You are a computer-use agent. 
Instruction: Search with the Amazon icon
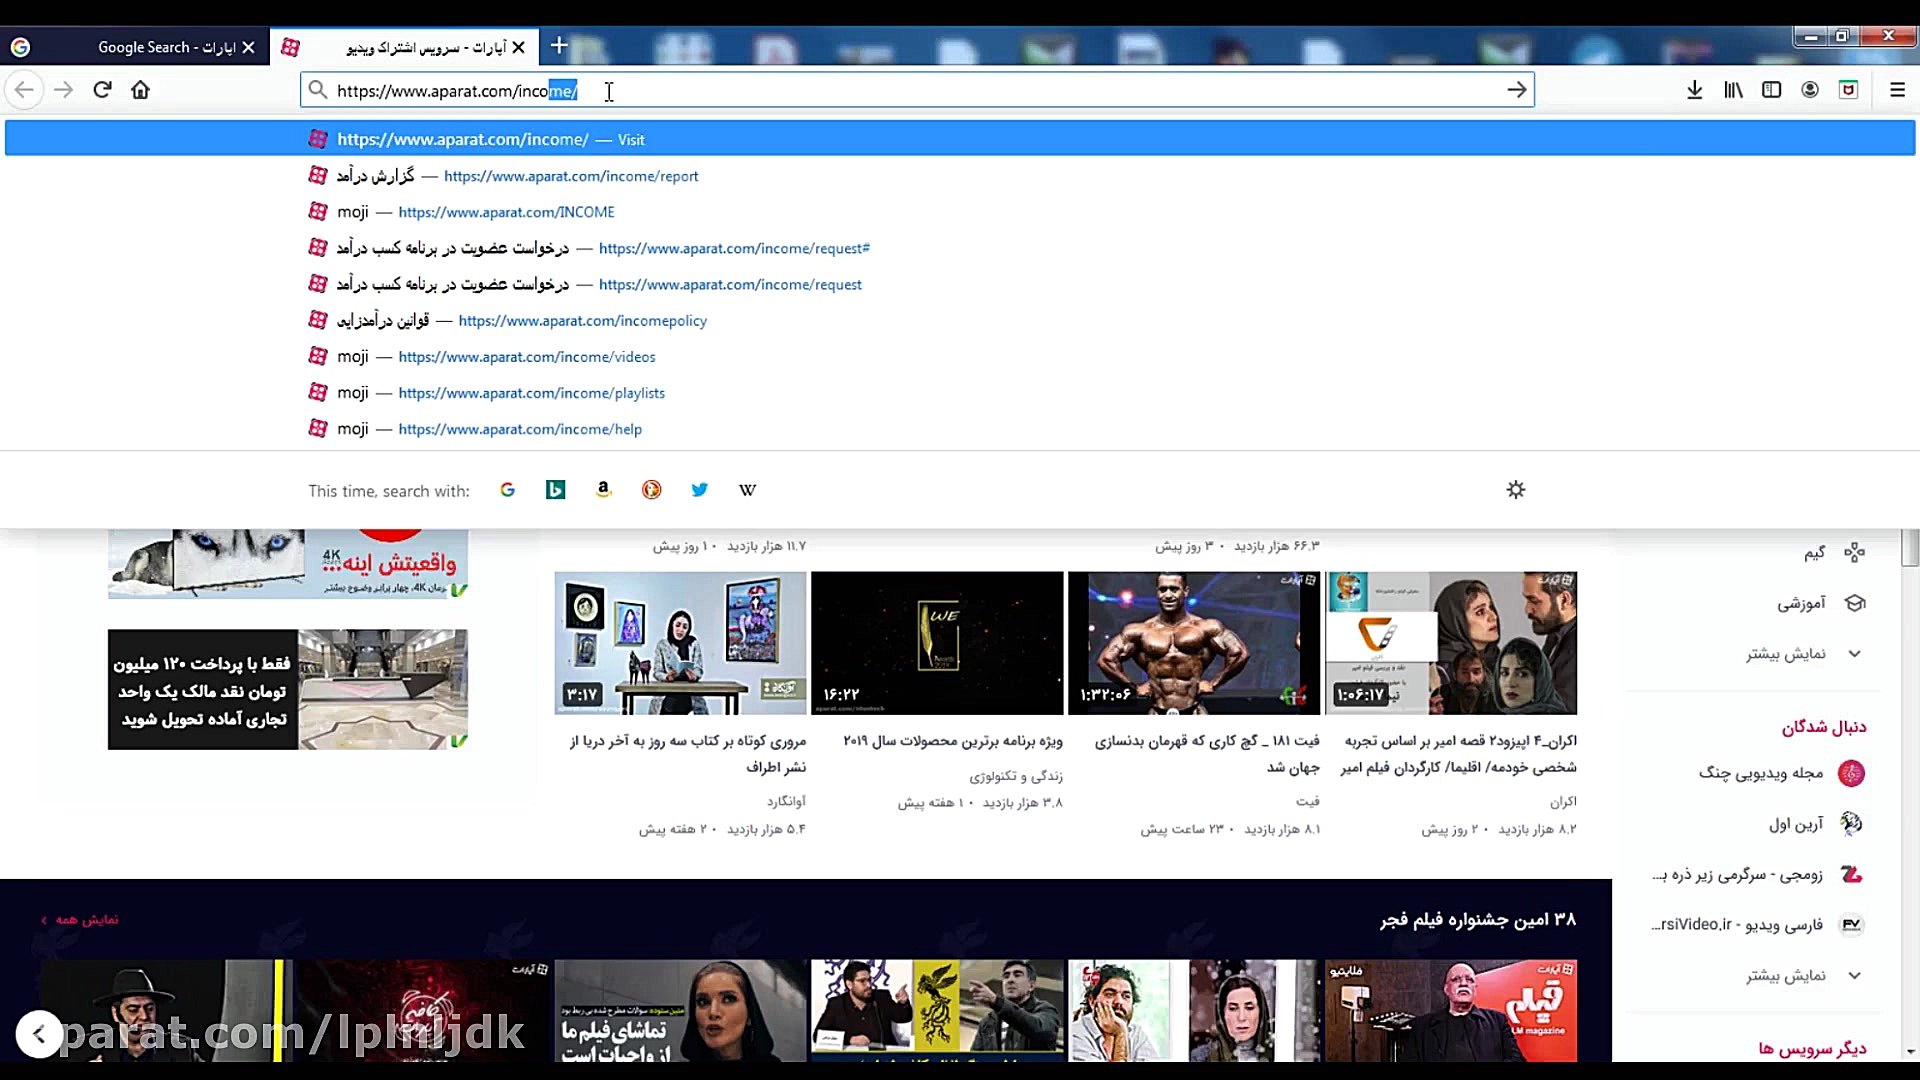tap(603, 490)
